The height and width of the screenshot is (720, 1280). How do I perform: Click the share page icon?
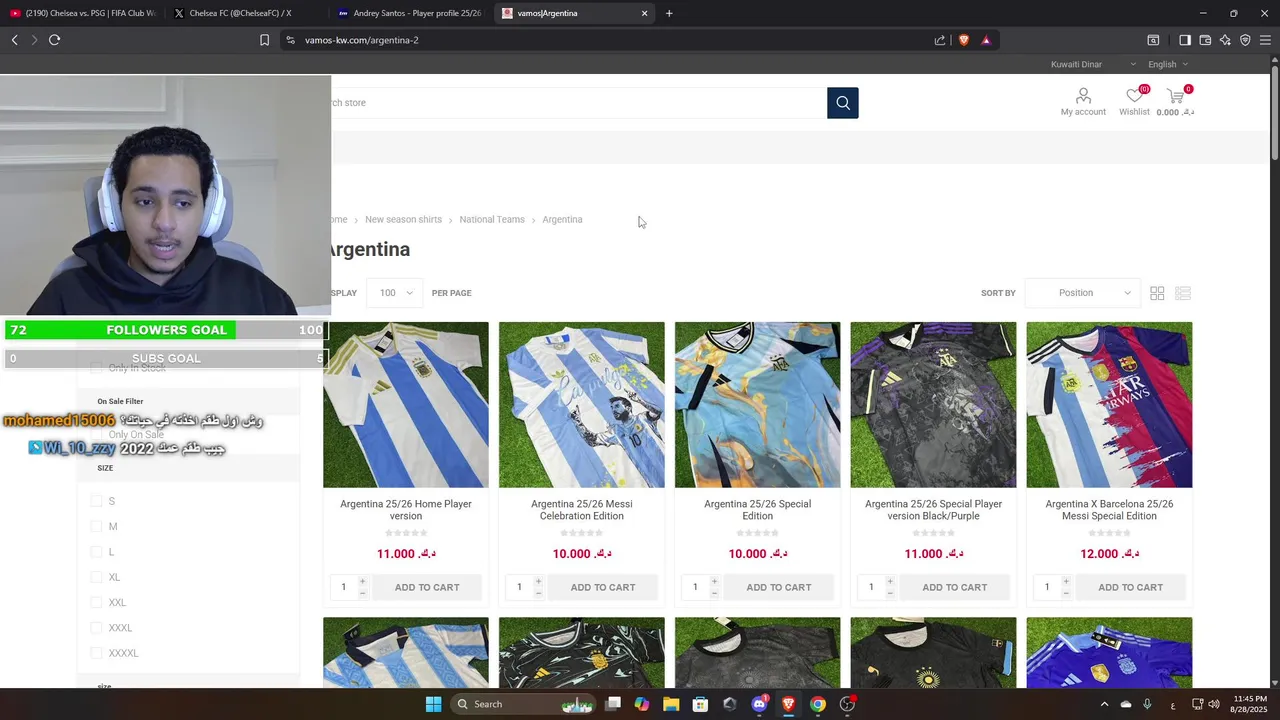click(940, 40)
